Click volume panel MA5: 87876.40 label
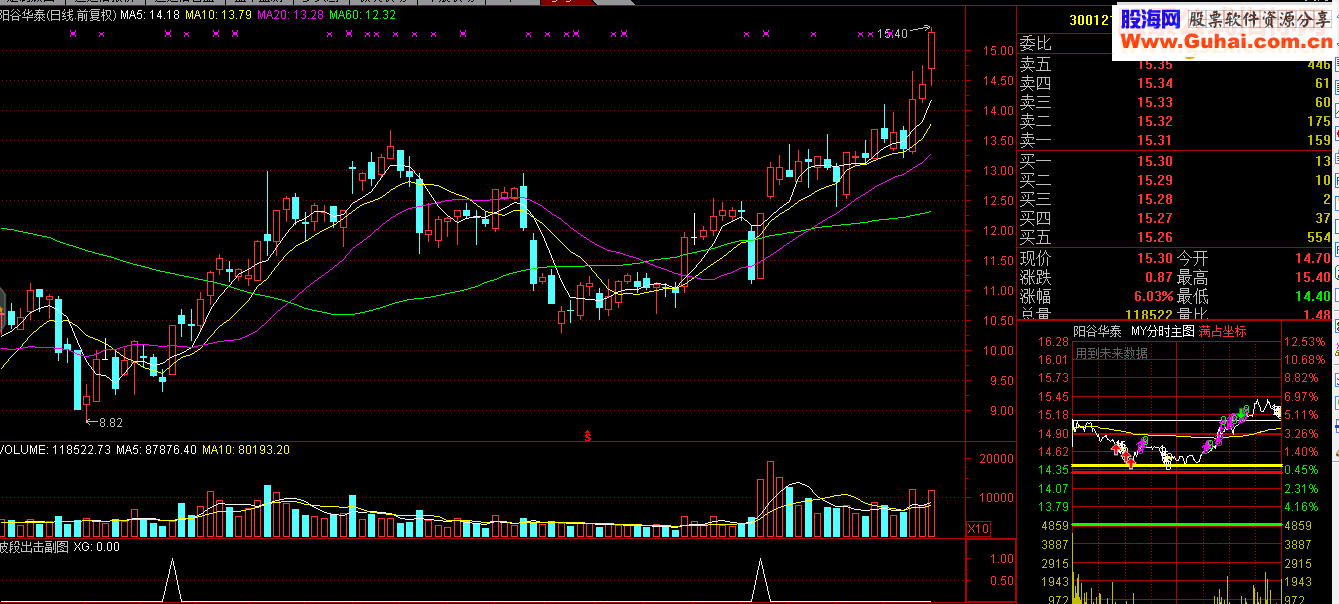Viewport: 1339px width, 604px height. (x=156, y=450)
